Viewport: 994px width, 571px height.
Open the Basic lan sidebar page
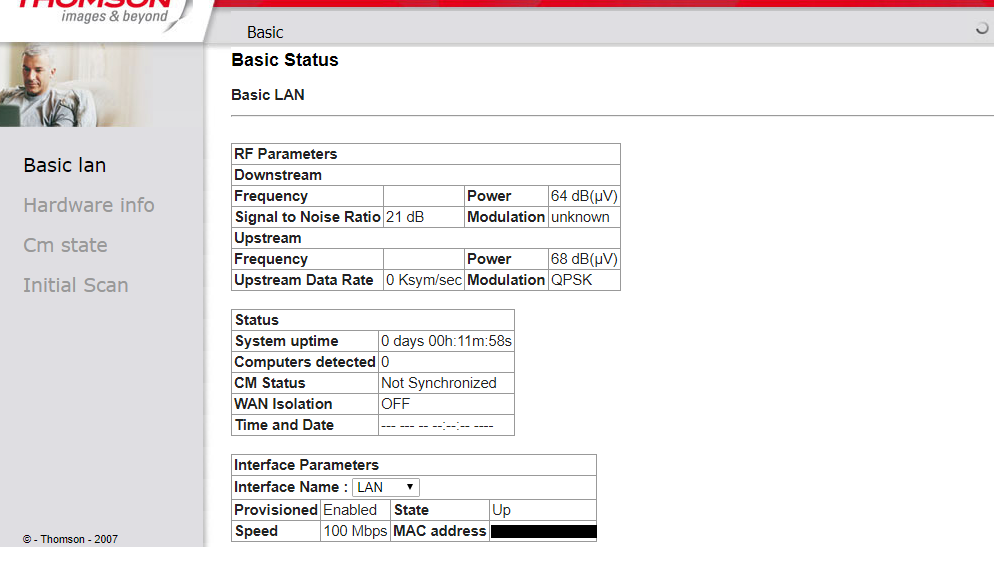[65, 165]
